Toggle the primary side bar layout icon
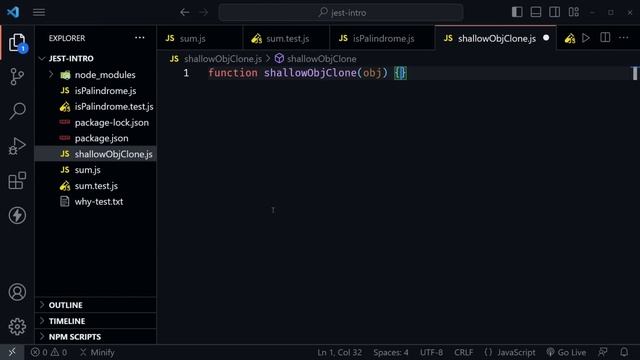640x360 pixels. tap(517, 12)
